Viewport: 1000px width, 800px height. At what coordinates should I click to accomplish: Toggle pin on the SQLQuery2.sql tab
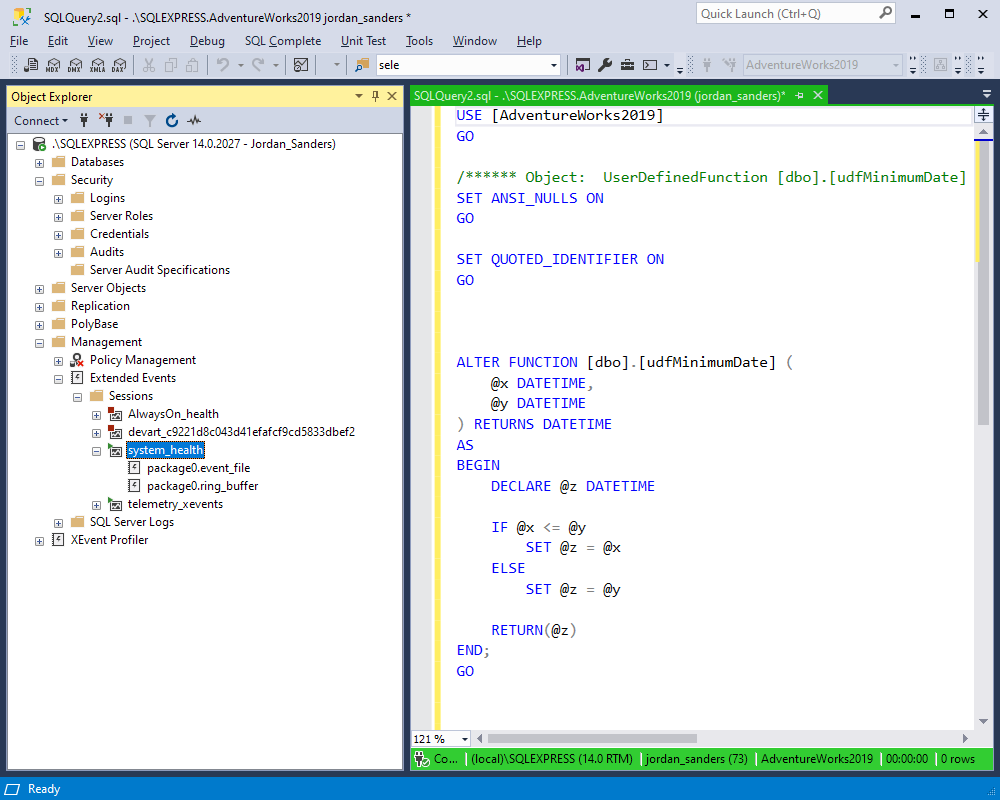(799, 96)
